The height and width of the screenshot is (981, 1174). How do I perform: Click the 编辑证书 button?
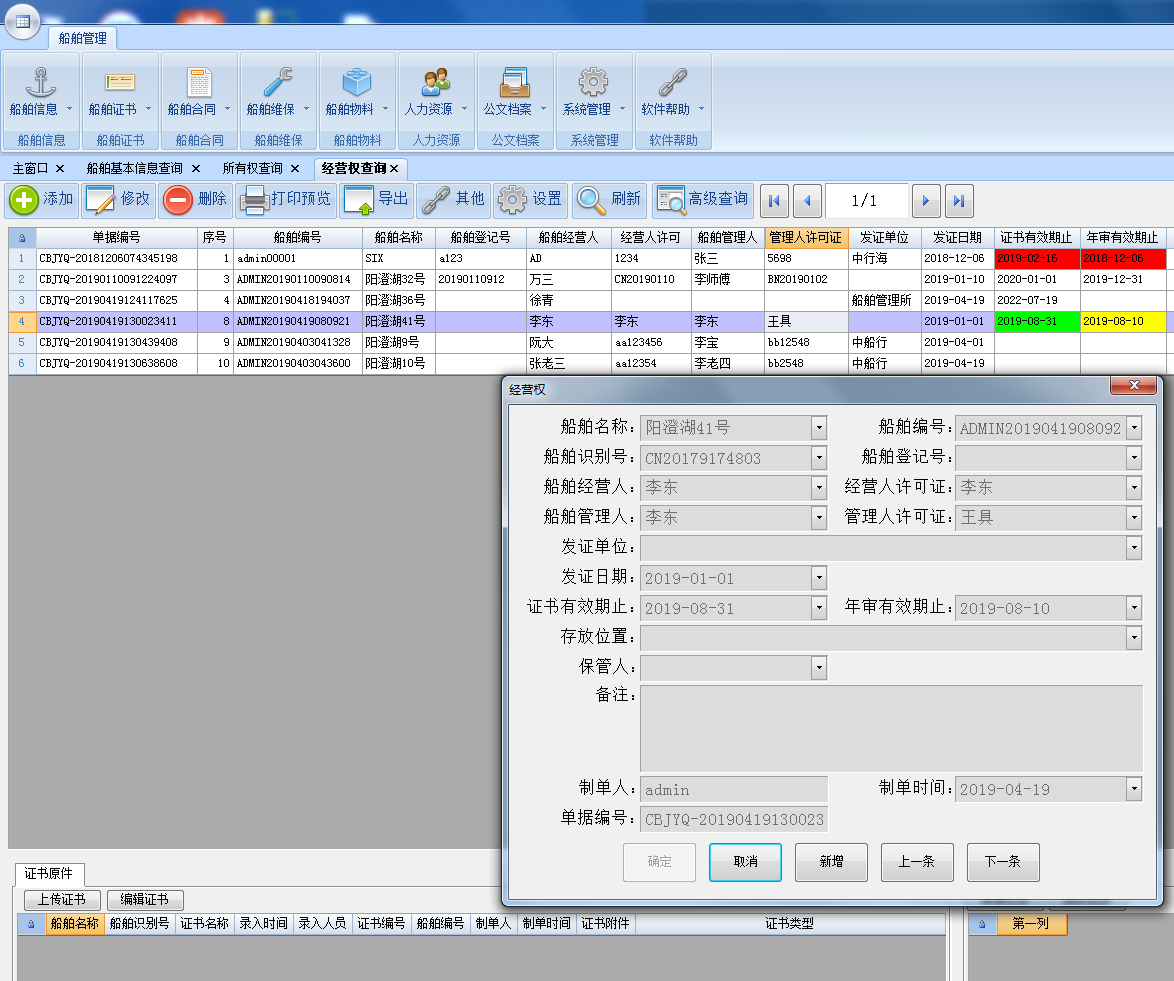145,899
